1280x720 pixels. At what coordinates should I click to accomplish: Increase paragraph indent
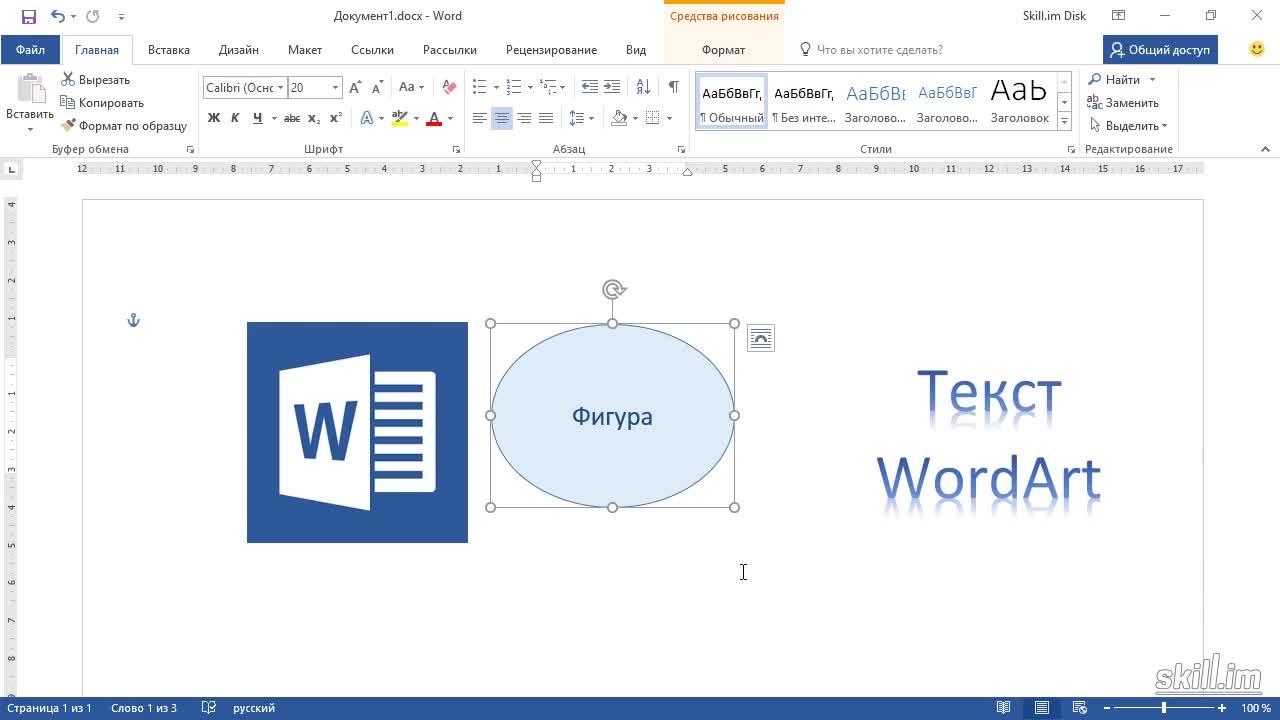[x=612, y=88]
